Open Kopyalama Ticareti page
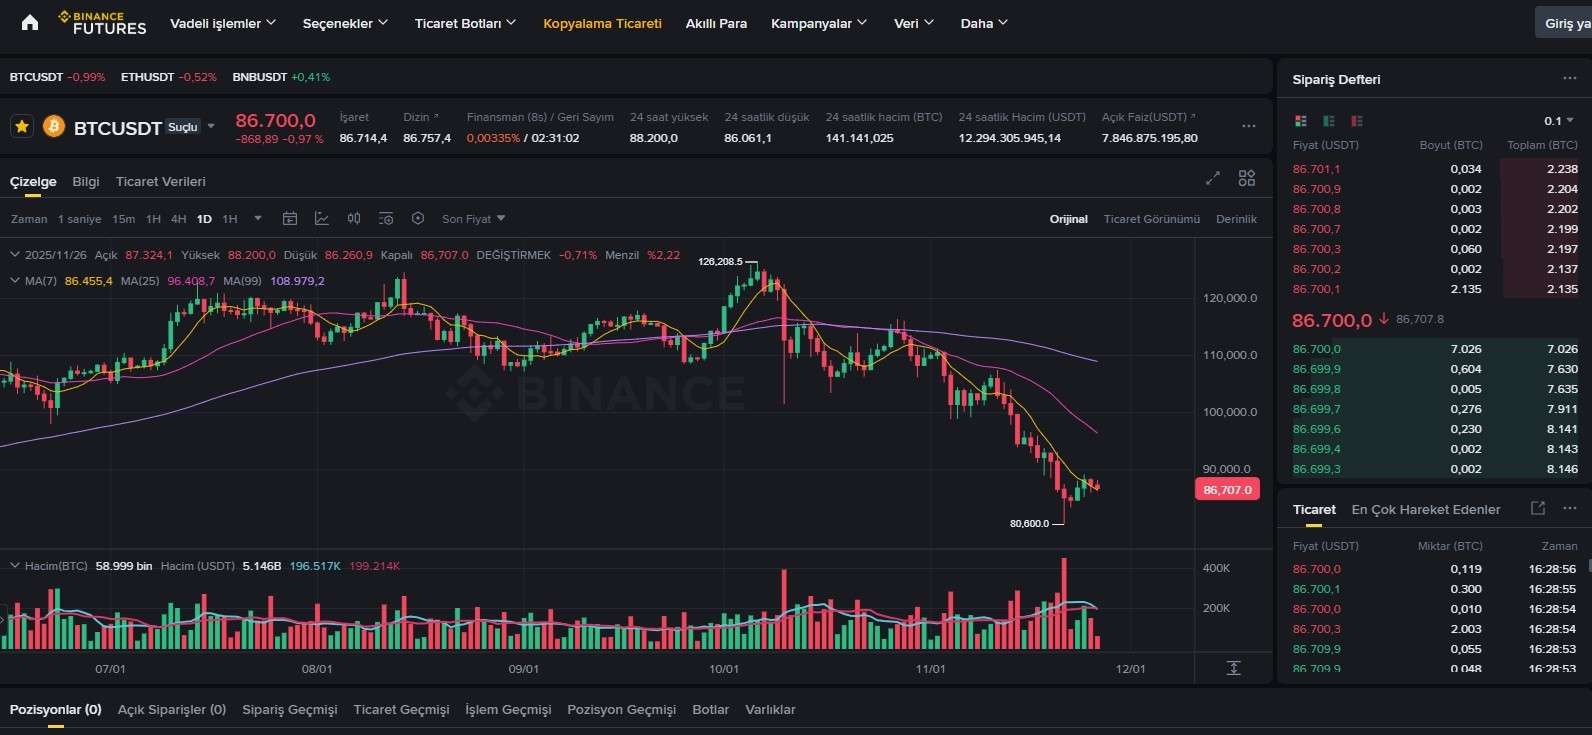 [x=602, y=23]
